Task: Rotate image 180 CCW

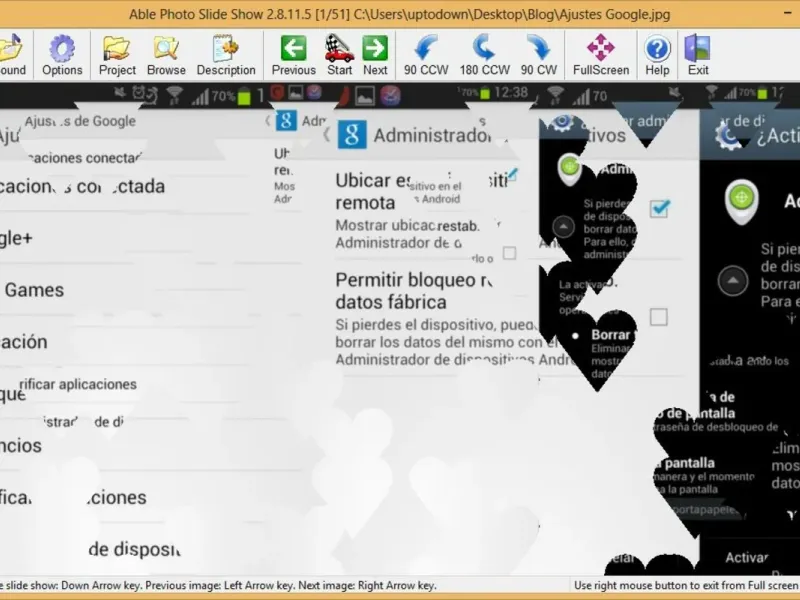Action: [484, 55]
